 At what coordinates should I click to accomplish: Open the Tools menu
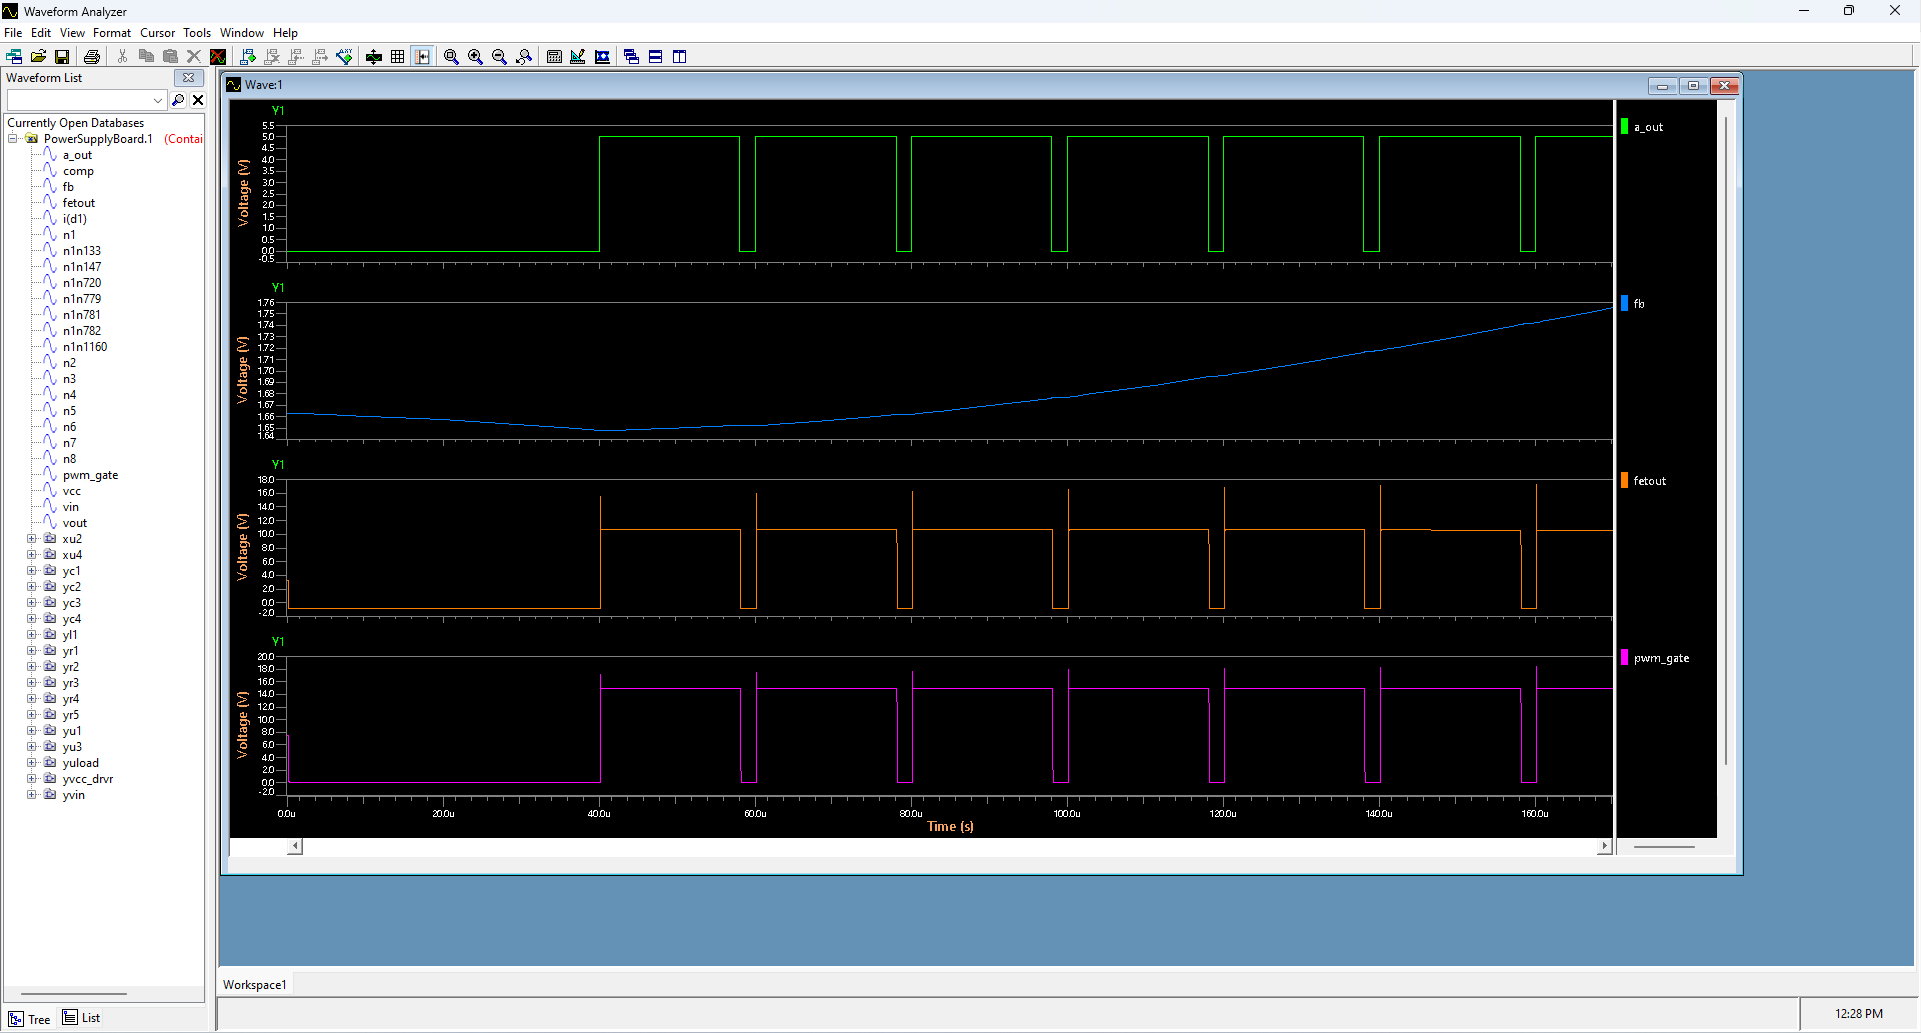[197, 33]
